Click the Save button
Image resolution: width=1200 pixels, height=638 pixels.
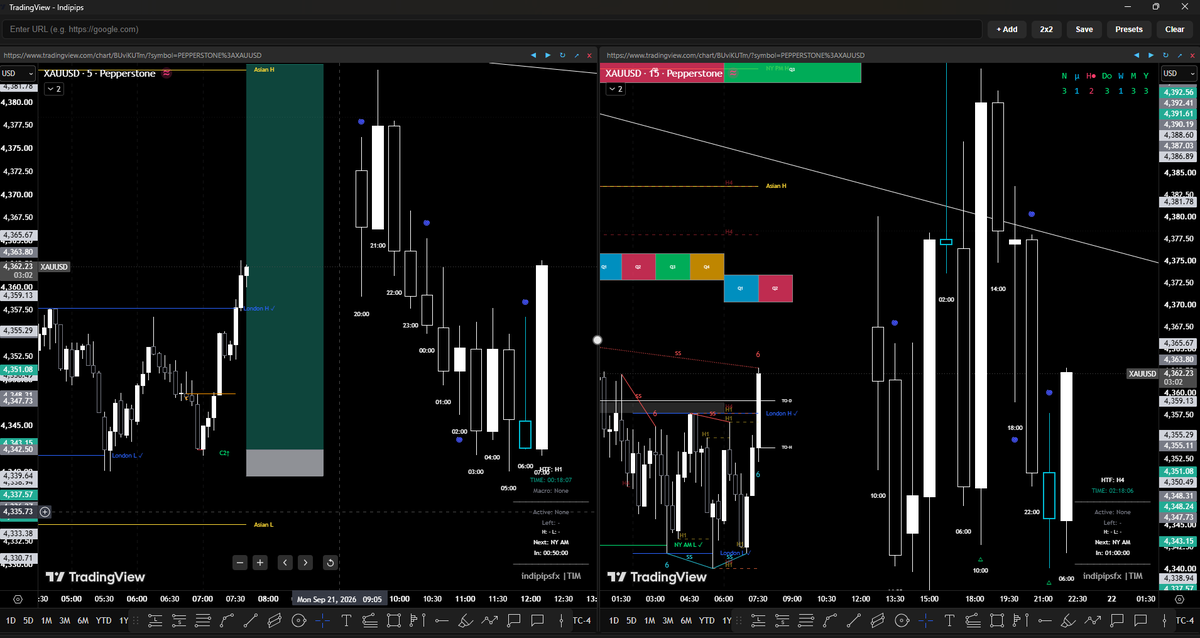(1084, 29)
